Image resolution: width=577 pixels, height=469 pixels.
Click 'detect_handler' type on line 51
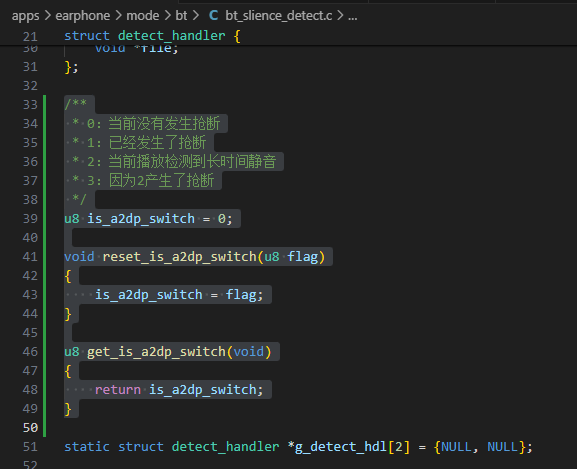coord(225,447)
